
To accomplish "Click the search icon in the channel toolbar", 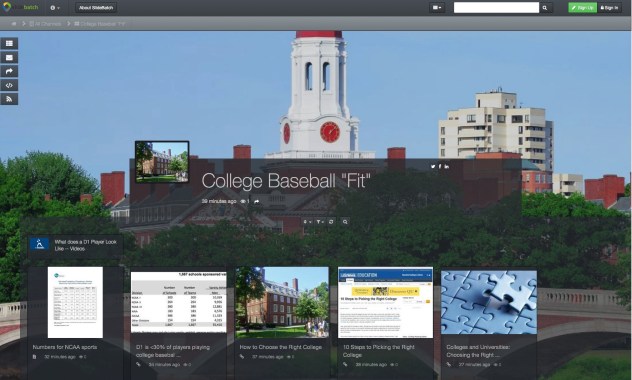I will pos(345,222).
